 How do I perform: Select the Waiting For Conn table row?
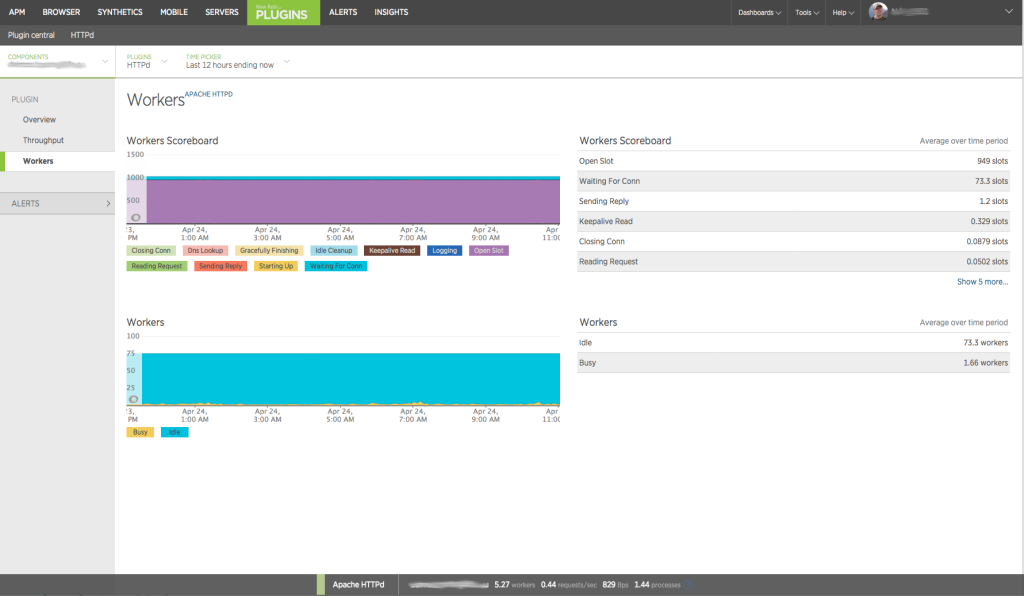tap(793, 181)
